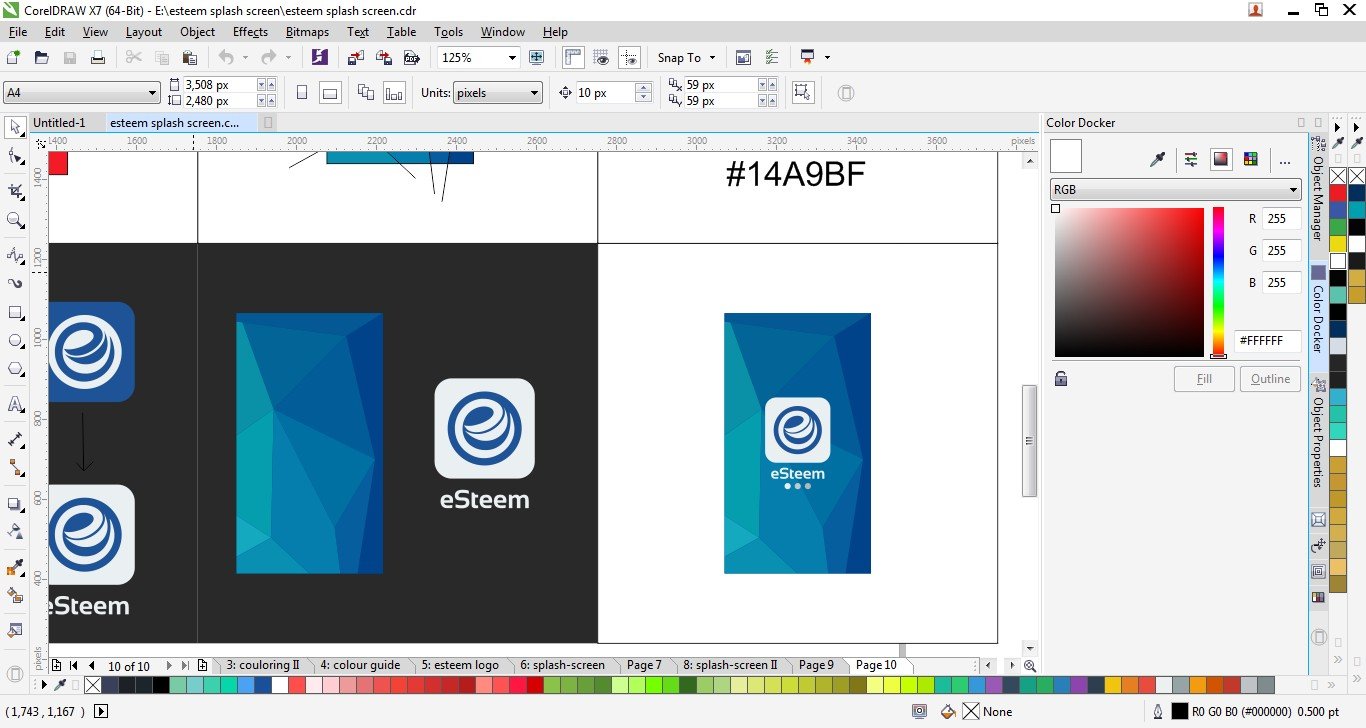Select the Pick tool in toolbox

15,127
